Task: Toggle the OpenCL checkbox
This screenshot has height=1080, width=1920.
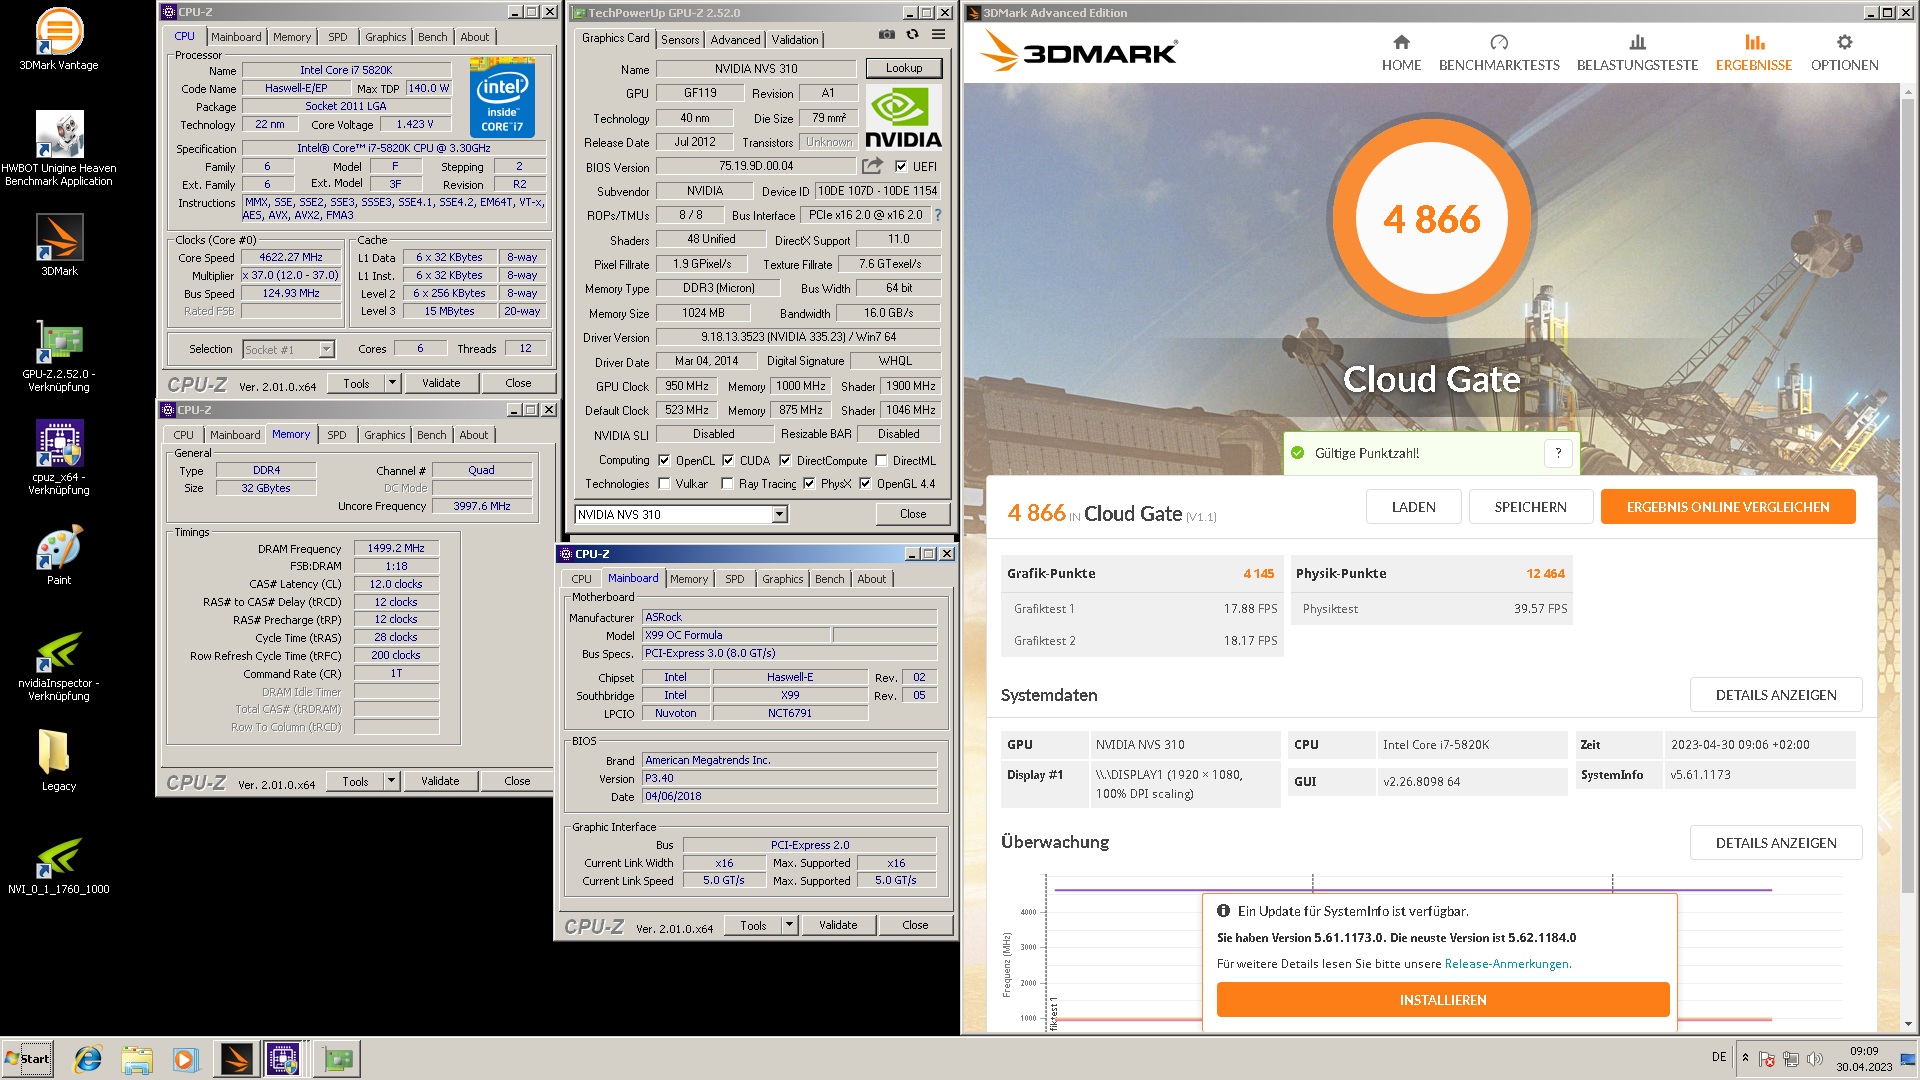Action: [664, 461]
